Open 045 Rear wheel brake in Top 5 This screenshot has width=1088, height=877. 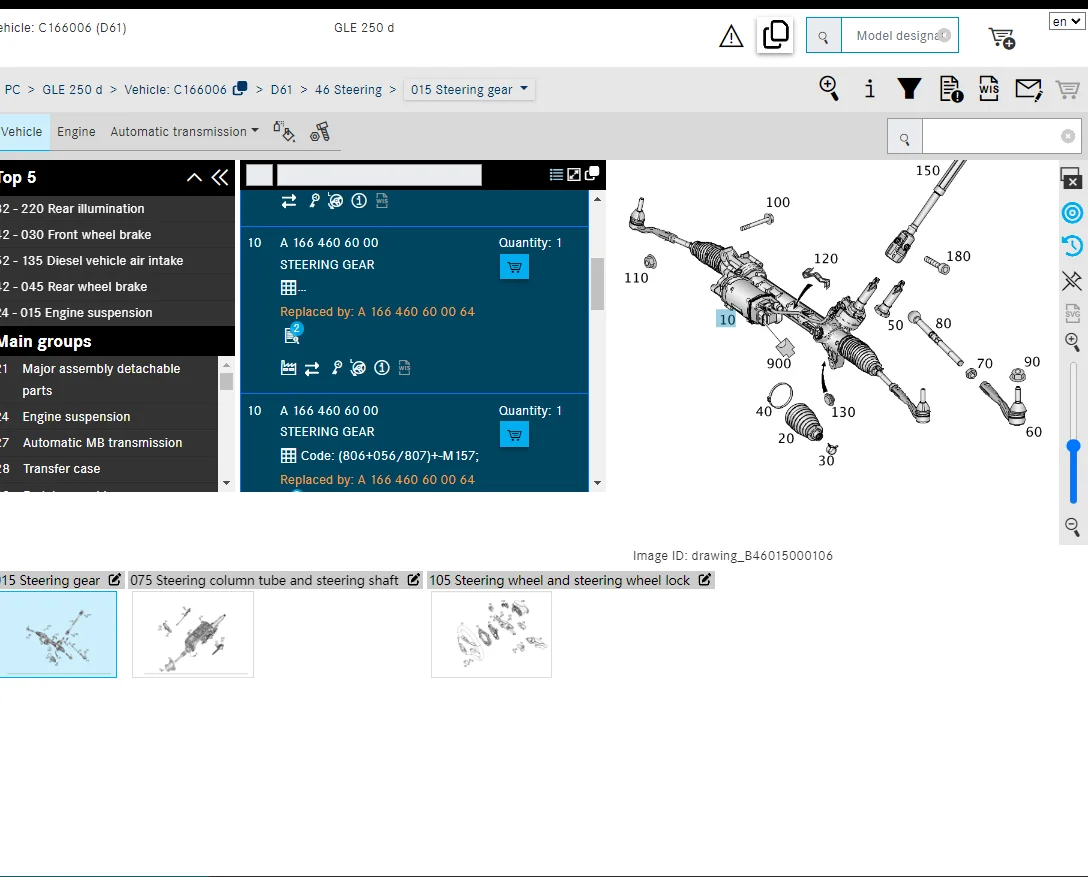point(117,287)
